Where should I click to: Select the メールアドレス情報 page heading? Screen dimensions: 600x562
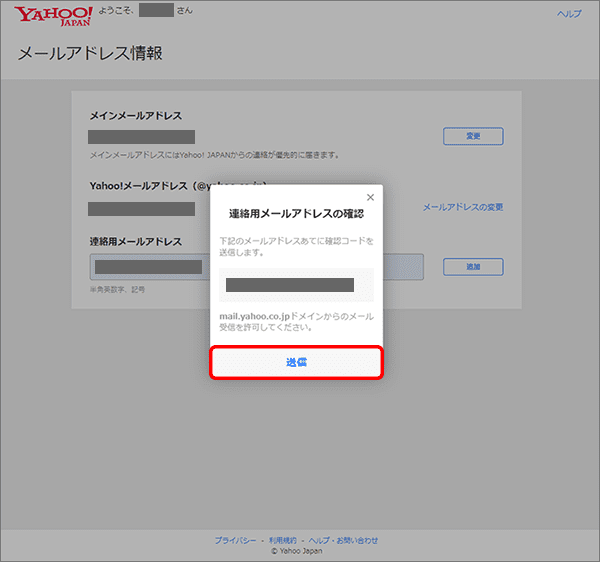pyautogui.click(x=90, y=53)
